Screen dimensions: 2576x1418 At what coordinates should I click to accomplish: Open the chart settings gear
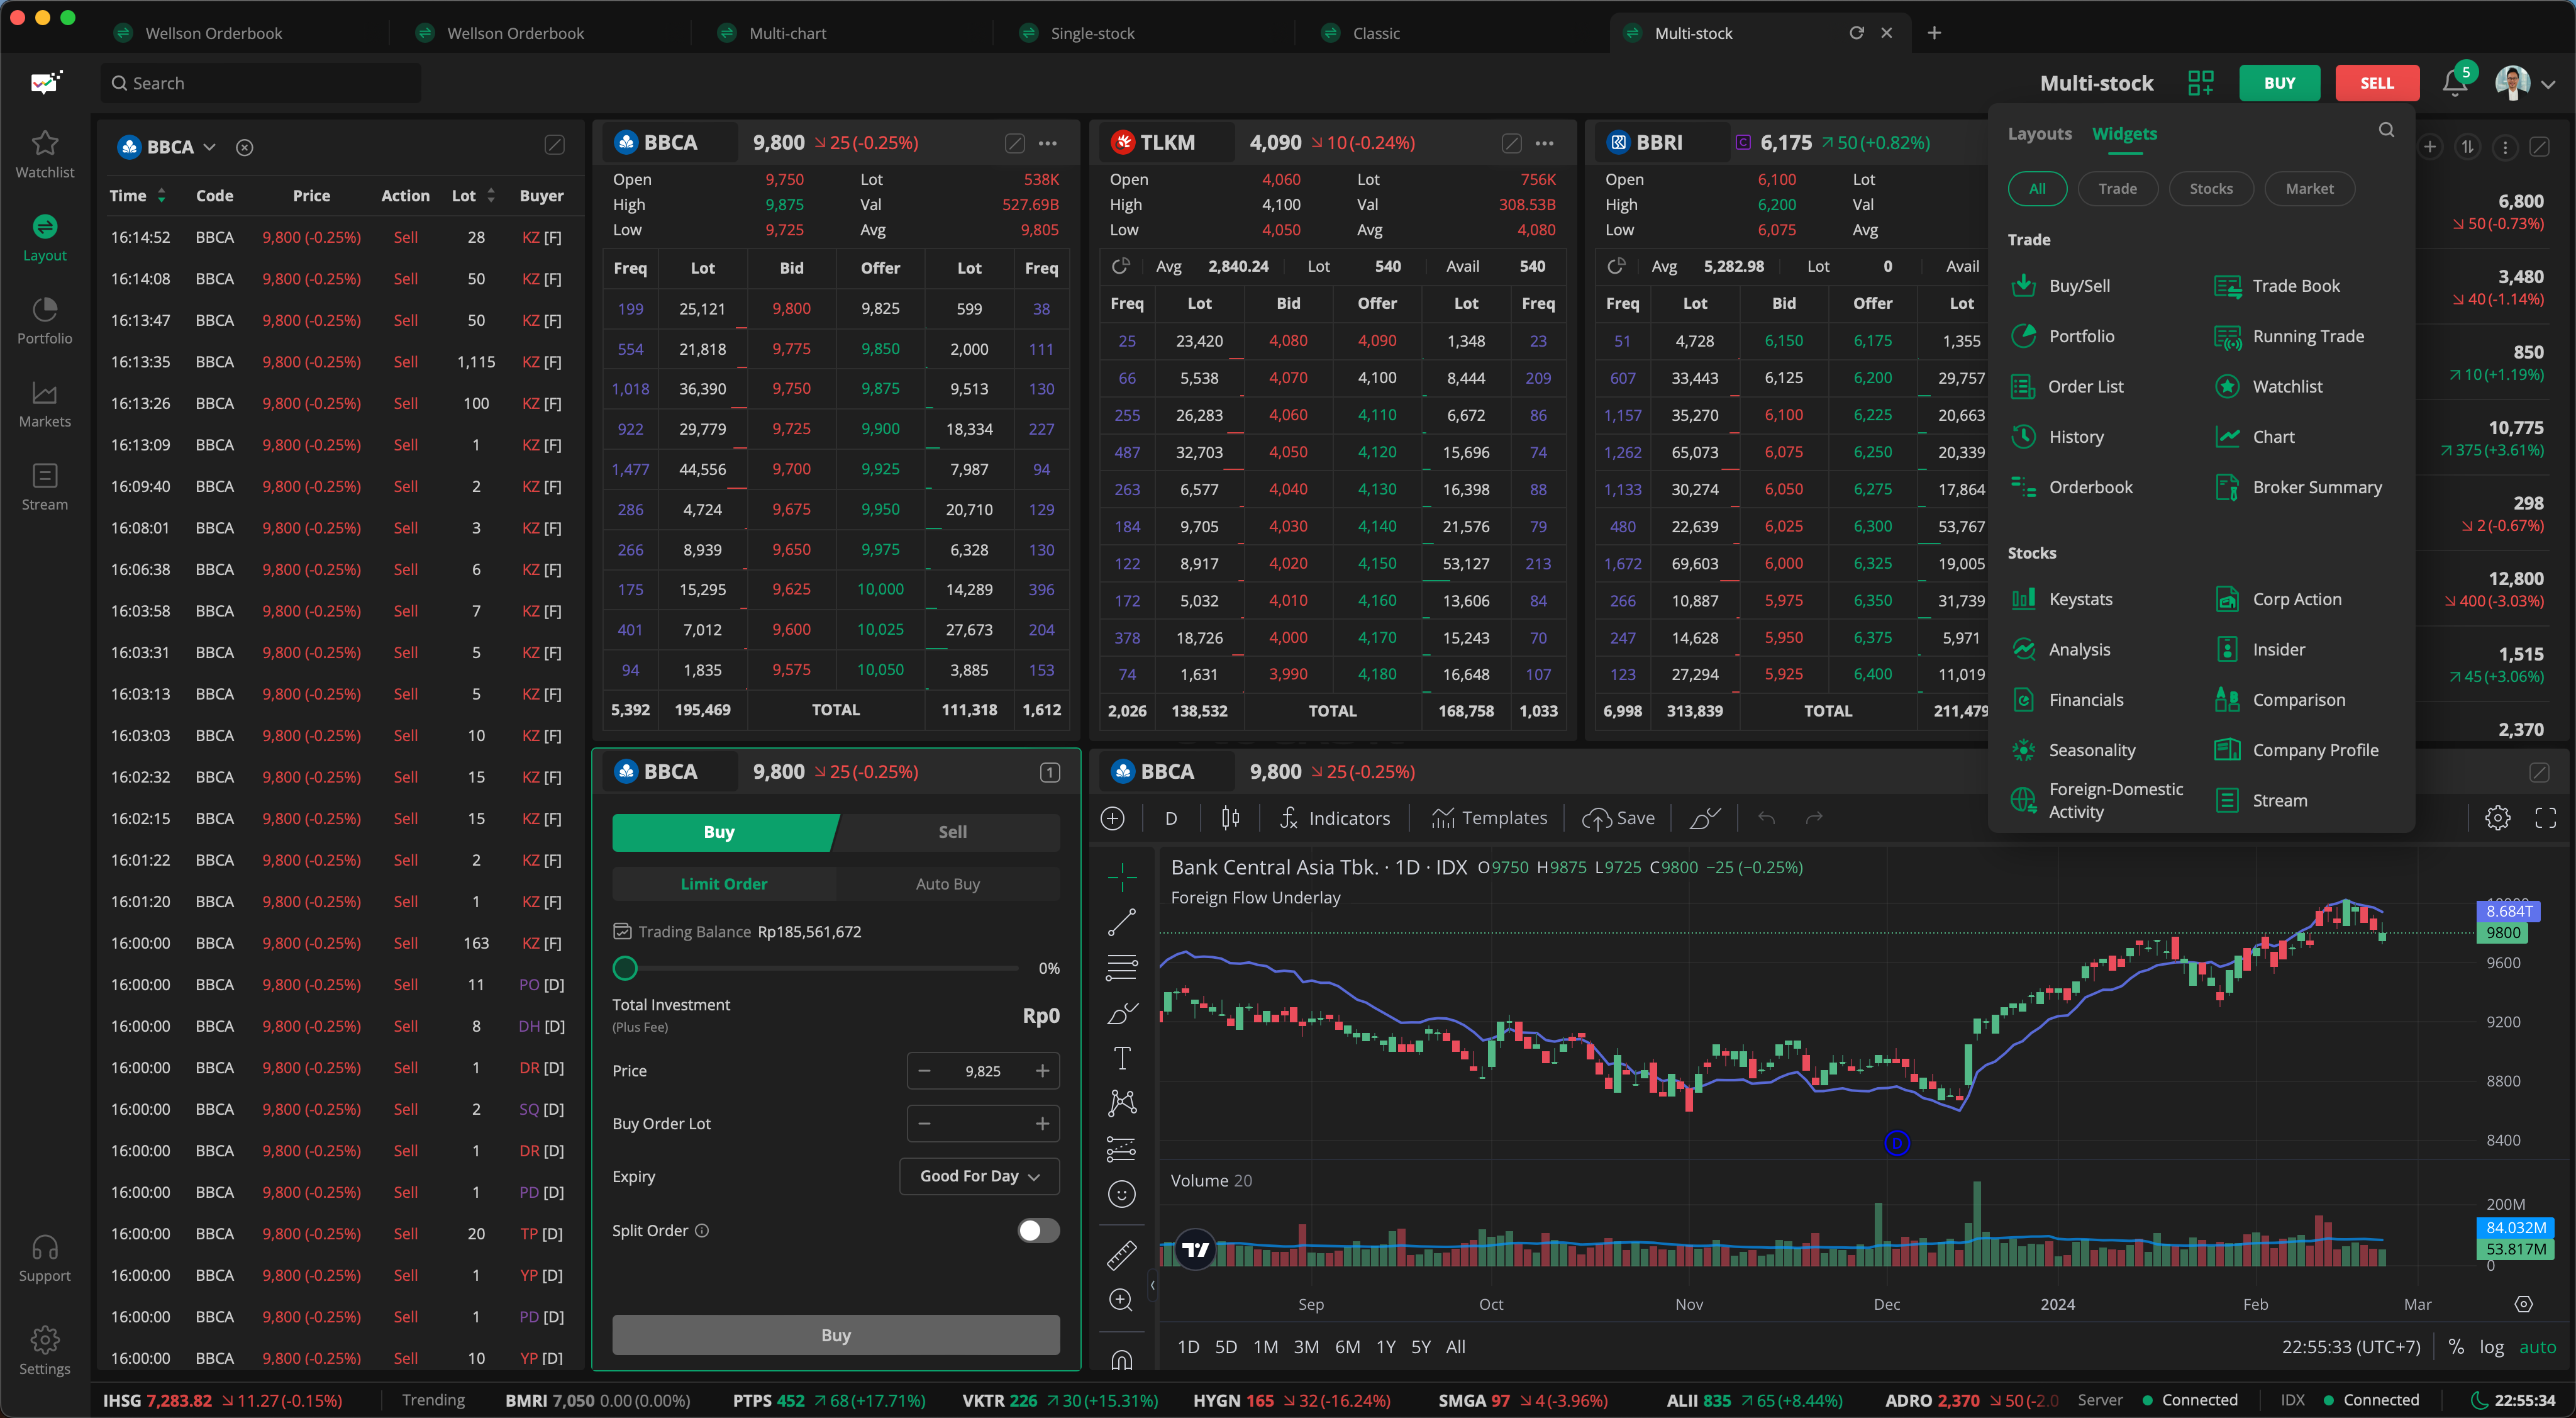point(2499,818)
